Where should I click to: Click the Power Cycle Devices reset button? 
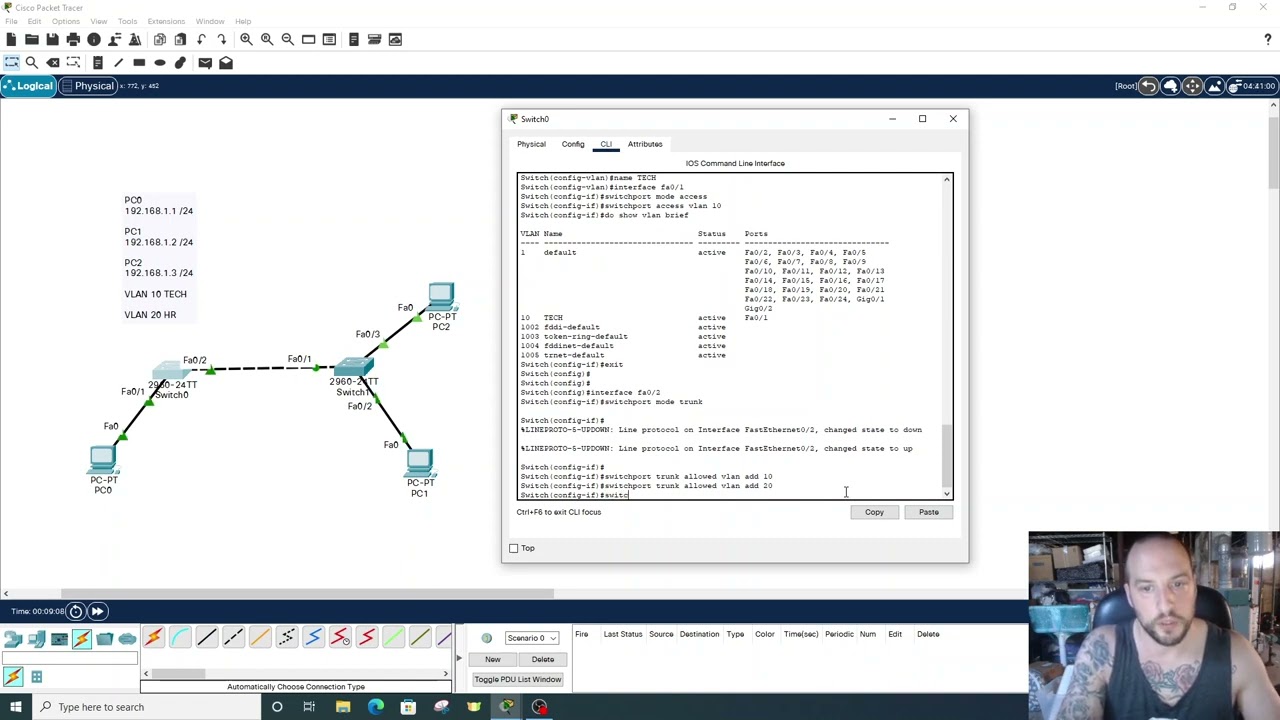click(x=76, y=611)
